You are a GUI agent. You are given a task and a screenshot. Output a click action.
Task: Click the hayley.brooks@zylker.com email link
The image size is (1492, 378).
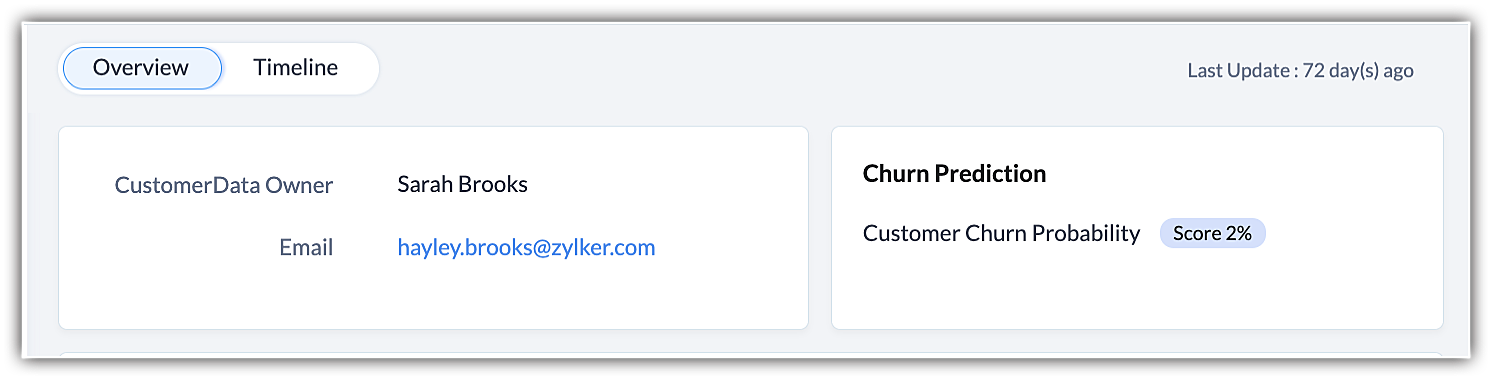526,248
